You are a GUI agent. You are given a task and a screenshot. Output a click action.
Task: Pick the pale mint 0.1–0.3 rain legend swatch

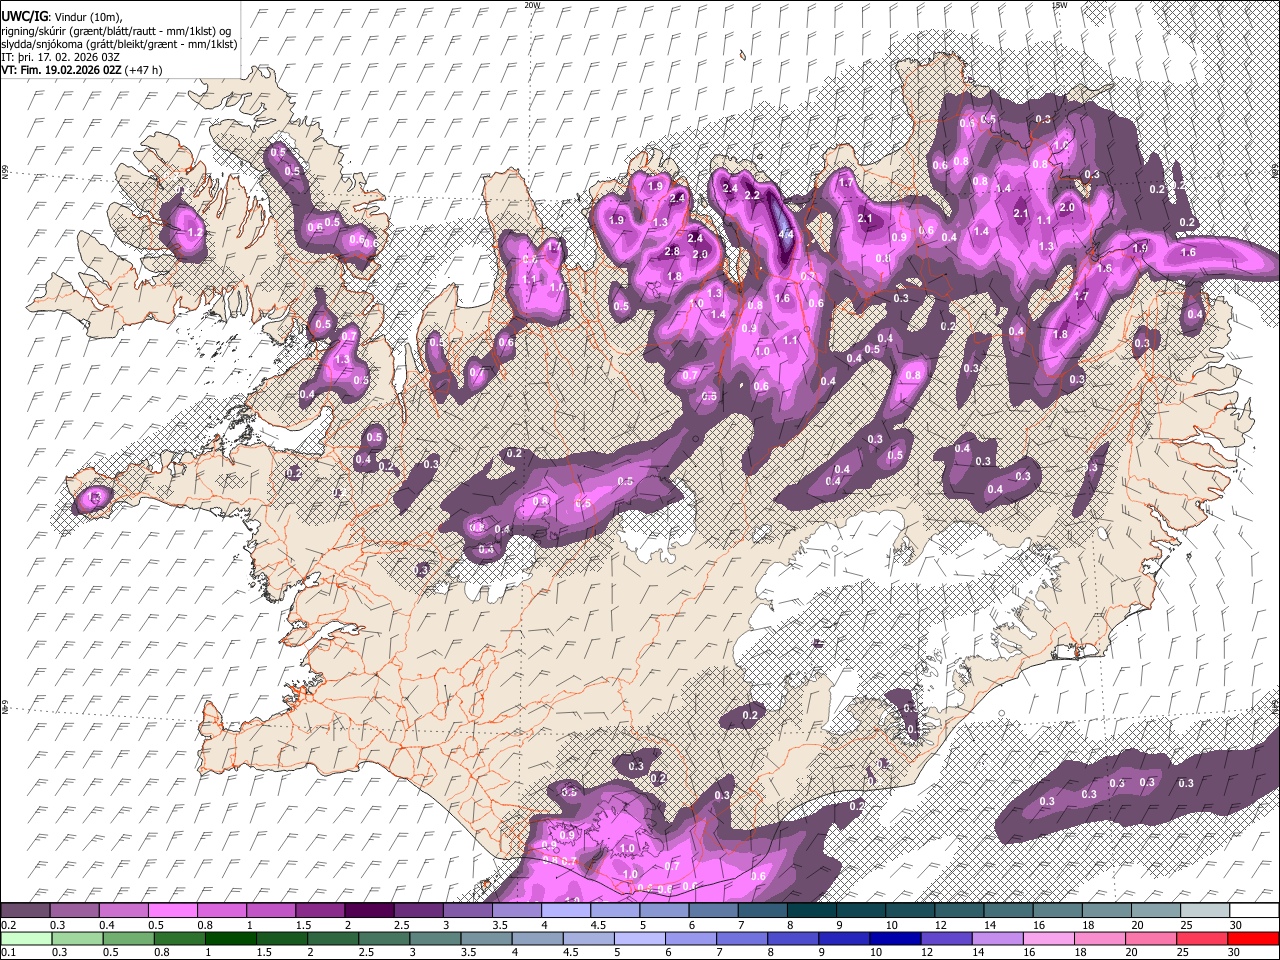click(25, 938)
